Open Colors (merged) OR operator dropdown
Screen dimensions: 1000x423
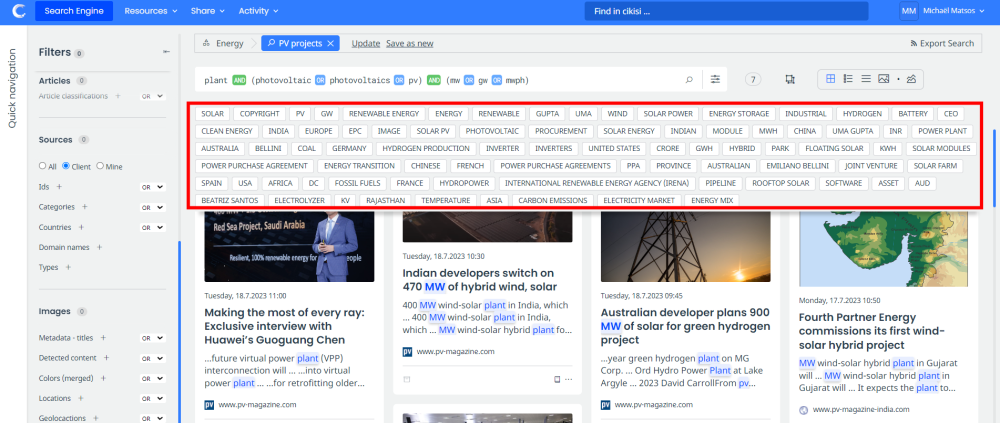(153, 378)
